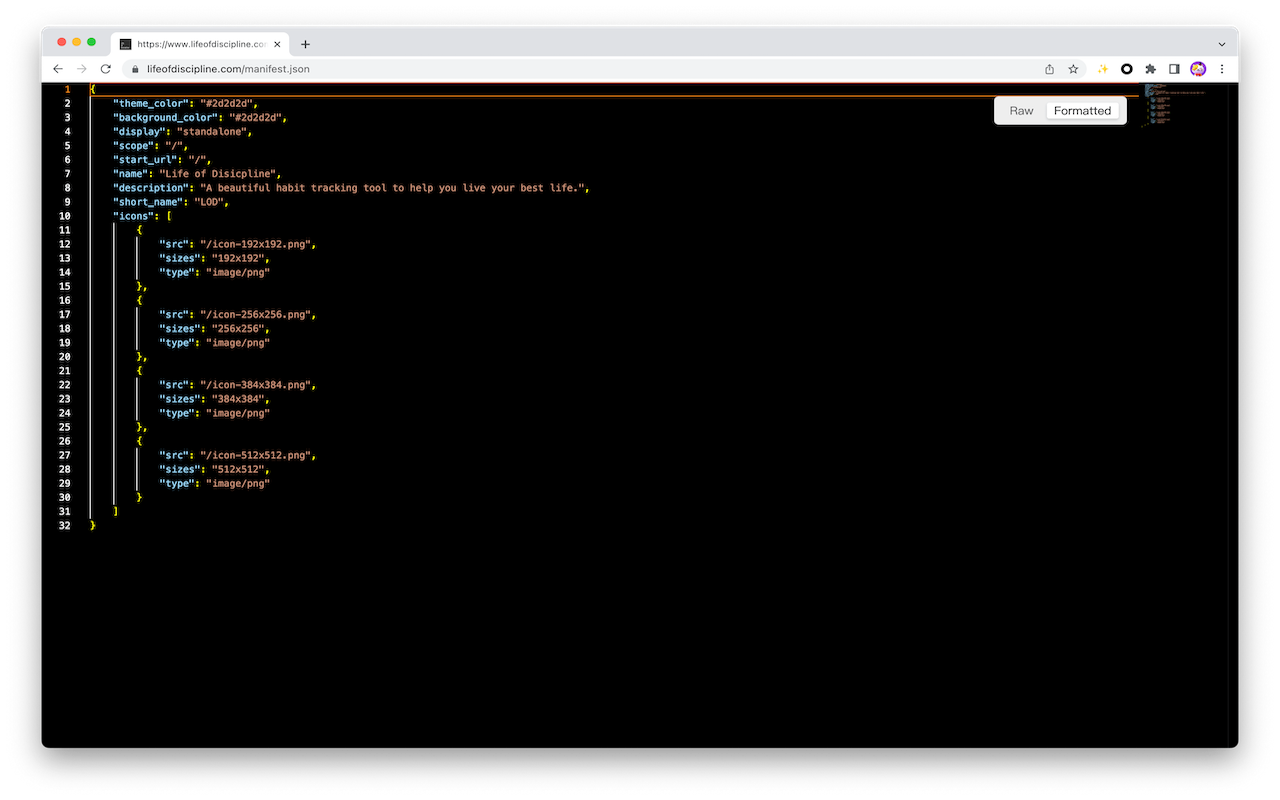1280x800 pixels.
Task: Close the lifeofdiscipline.com tab
Action: 277,44
